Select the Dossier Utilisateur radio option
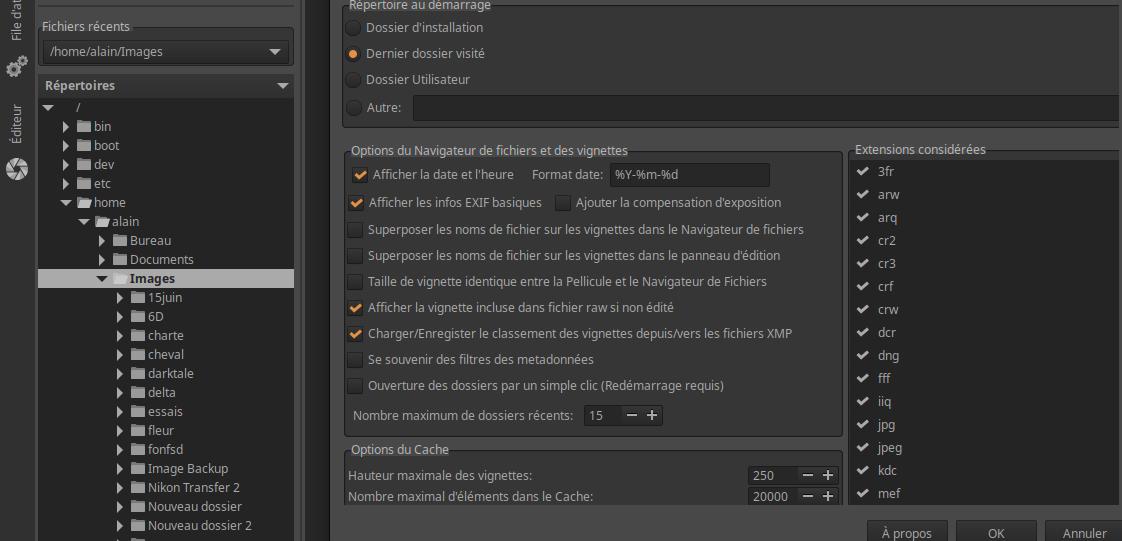Viewport: 1122px width, 541px height. (353, 79)
